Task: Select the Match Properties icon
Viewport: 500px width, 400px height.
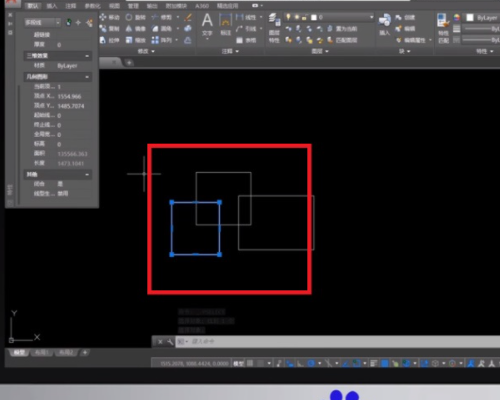Action: (443, 28)
